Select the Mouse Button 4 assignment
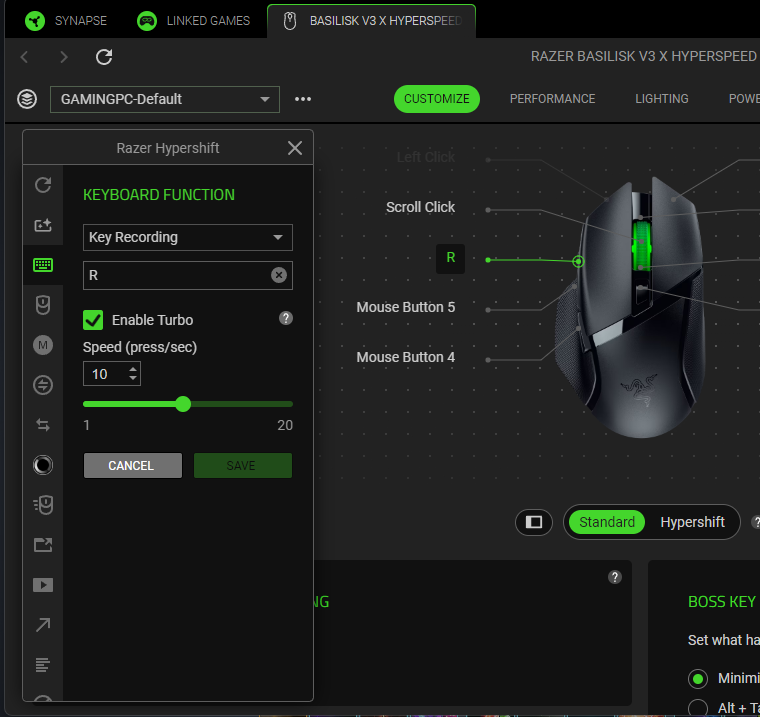The image size is (760, 717). tap(406, 357)
